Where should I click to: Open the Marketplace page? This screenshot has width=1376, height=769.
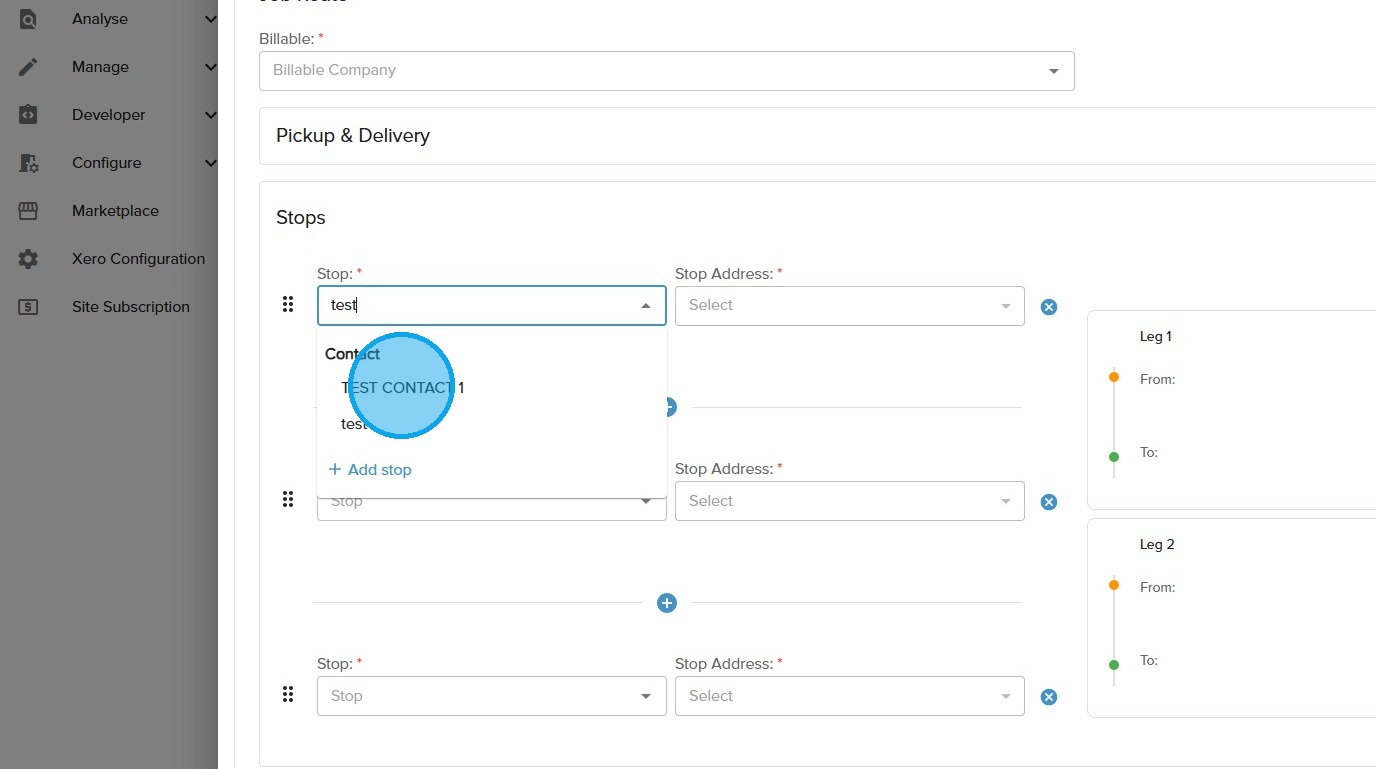115,211
